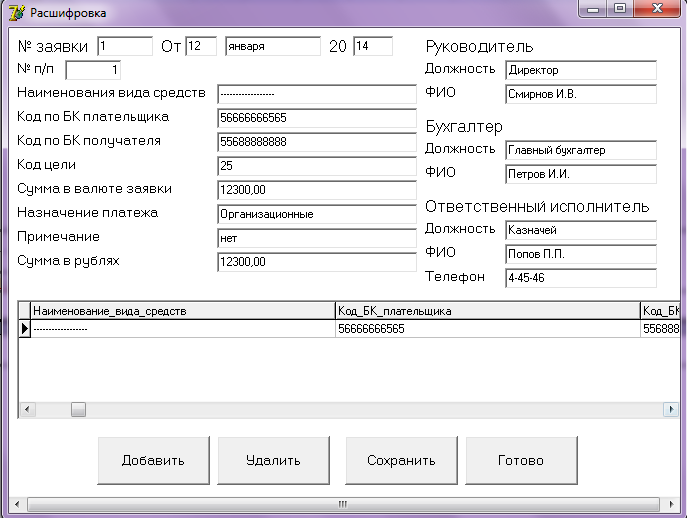Click grid cell with value 56666666565
The width and height of the screenshot is (687, 518).
pyautogui.click(x=488, y=329)
